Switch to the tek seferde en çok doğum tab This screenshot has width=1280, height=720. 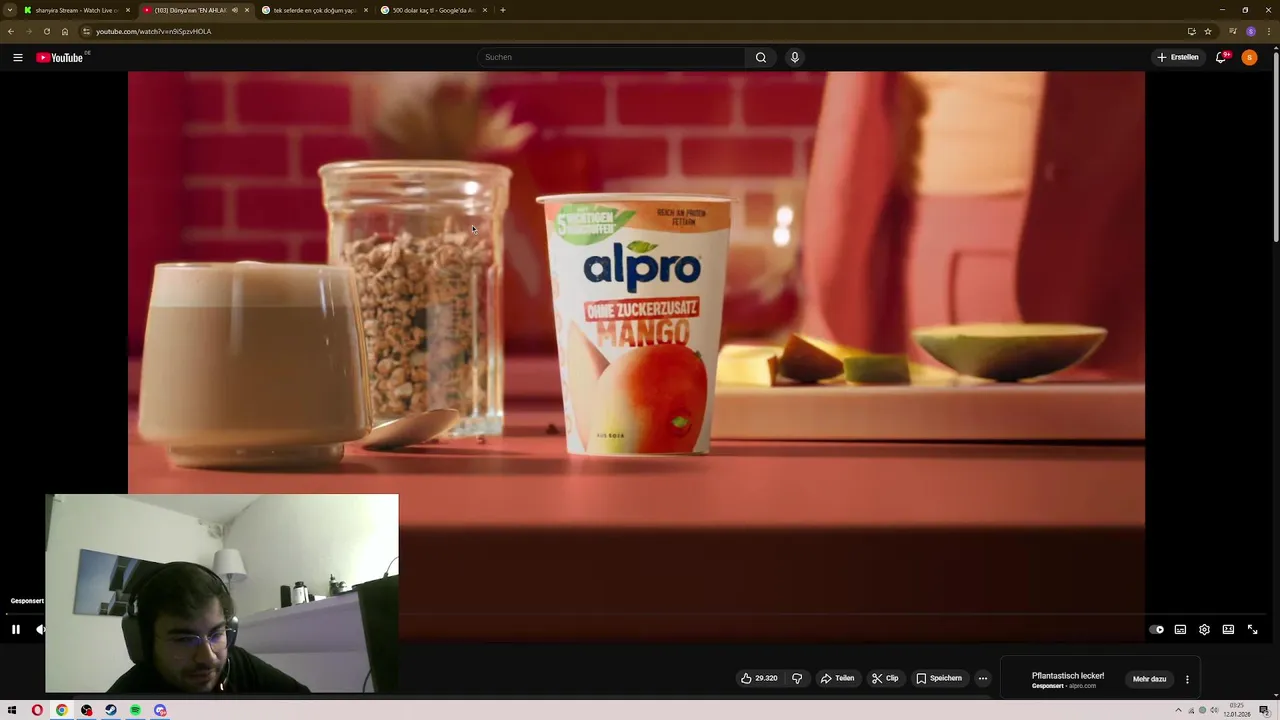point(314,10)
